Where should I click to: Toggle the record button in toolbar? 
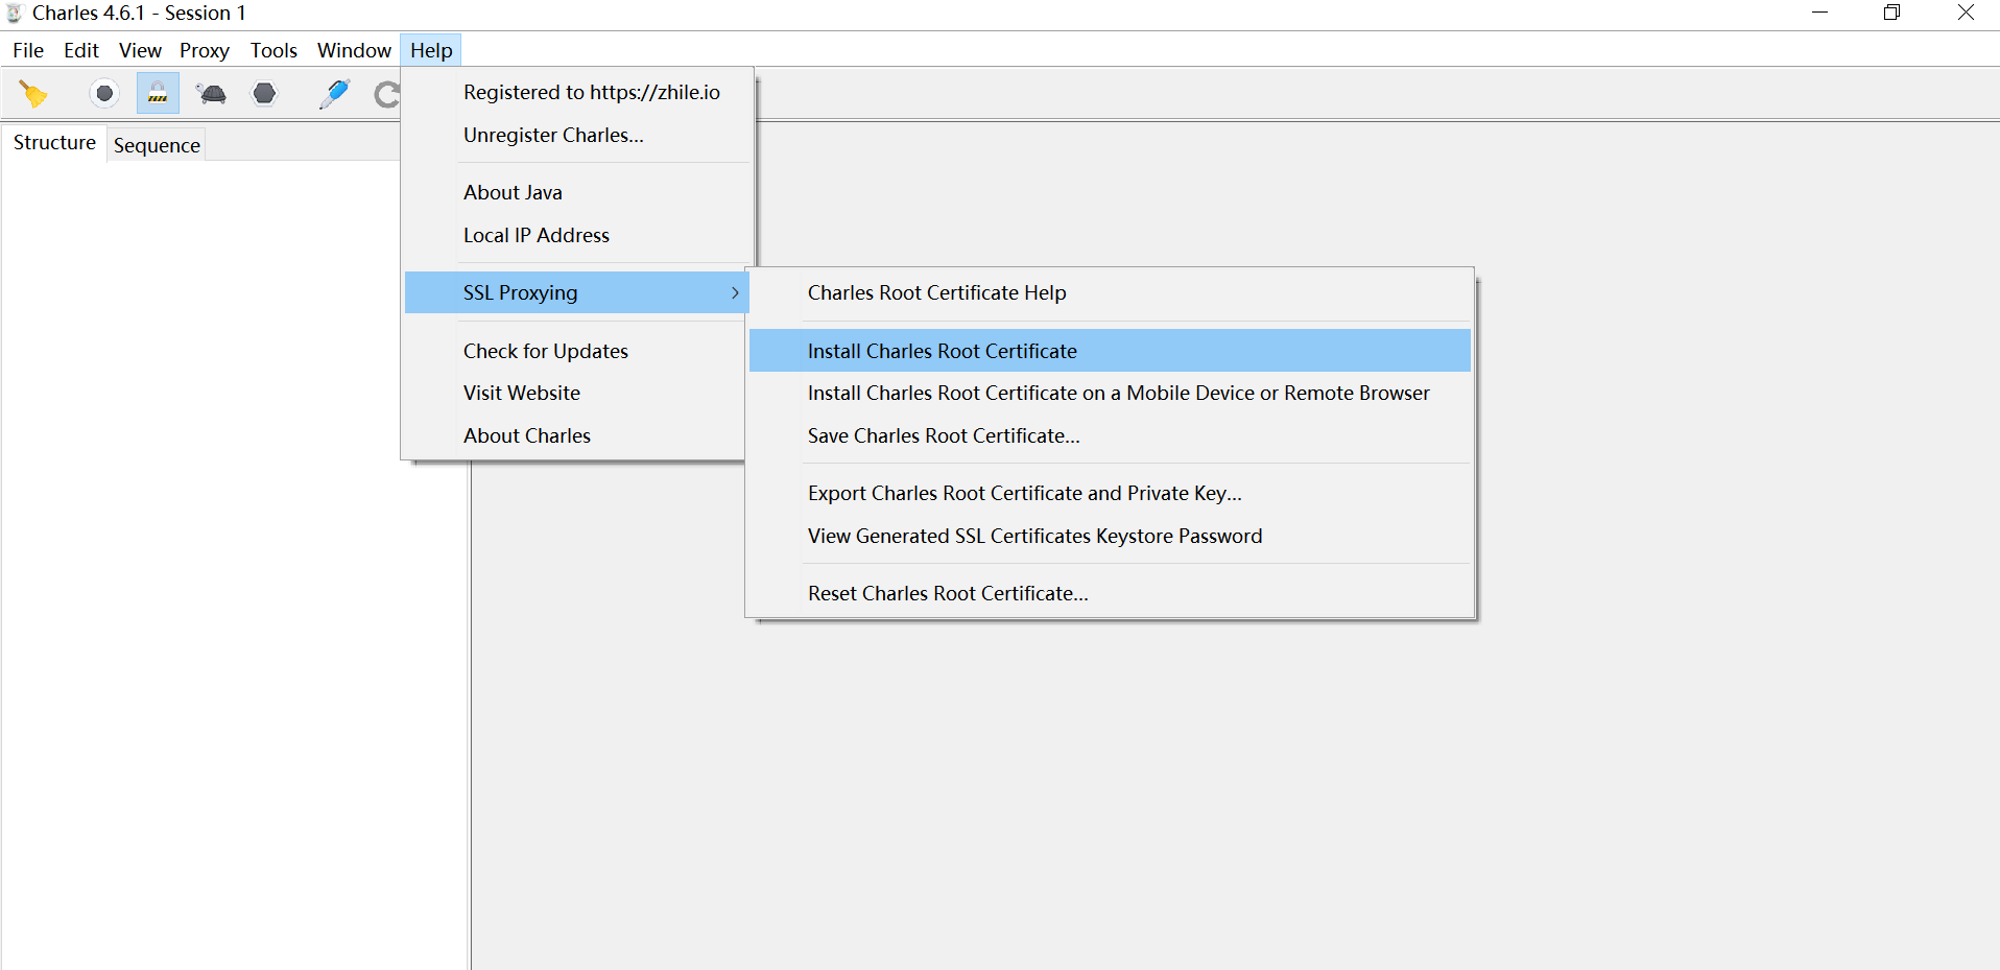pyautogui.click(x=104, y=94)
